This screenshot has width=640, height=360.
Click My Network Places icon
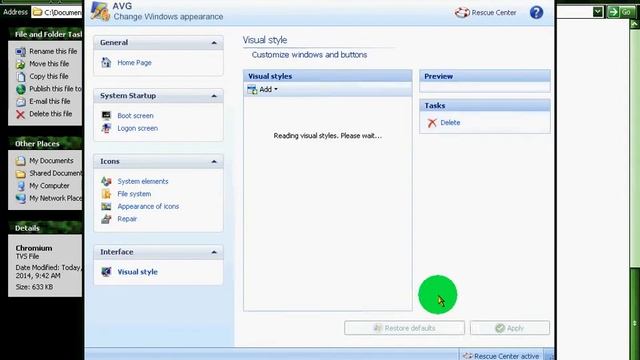(x=20, y=198)
